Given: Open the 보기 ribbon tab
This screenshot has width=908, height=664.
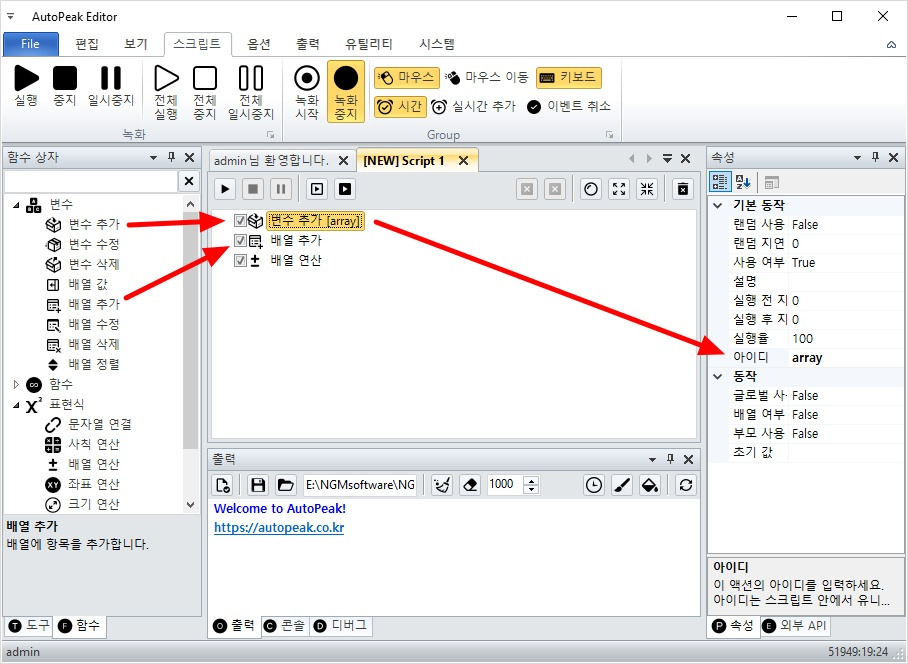Looking at the screenshot, I should coord(136,44).
